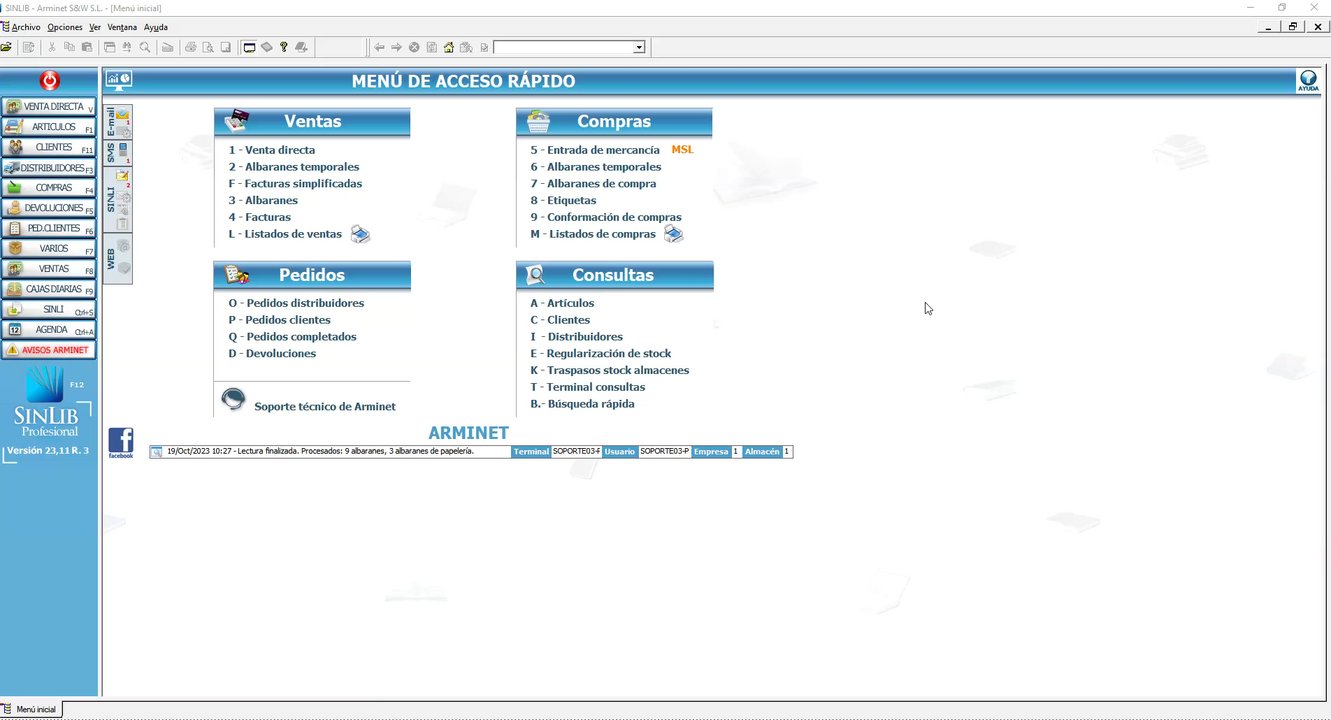Viewport: 1331px width, 720px height.
Task: Click the AVISOS ARMINET button
Action: (x=49, y=350)
